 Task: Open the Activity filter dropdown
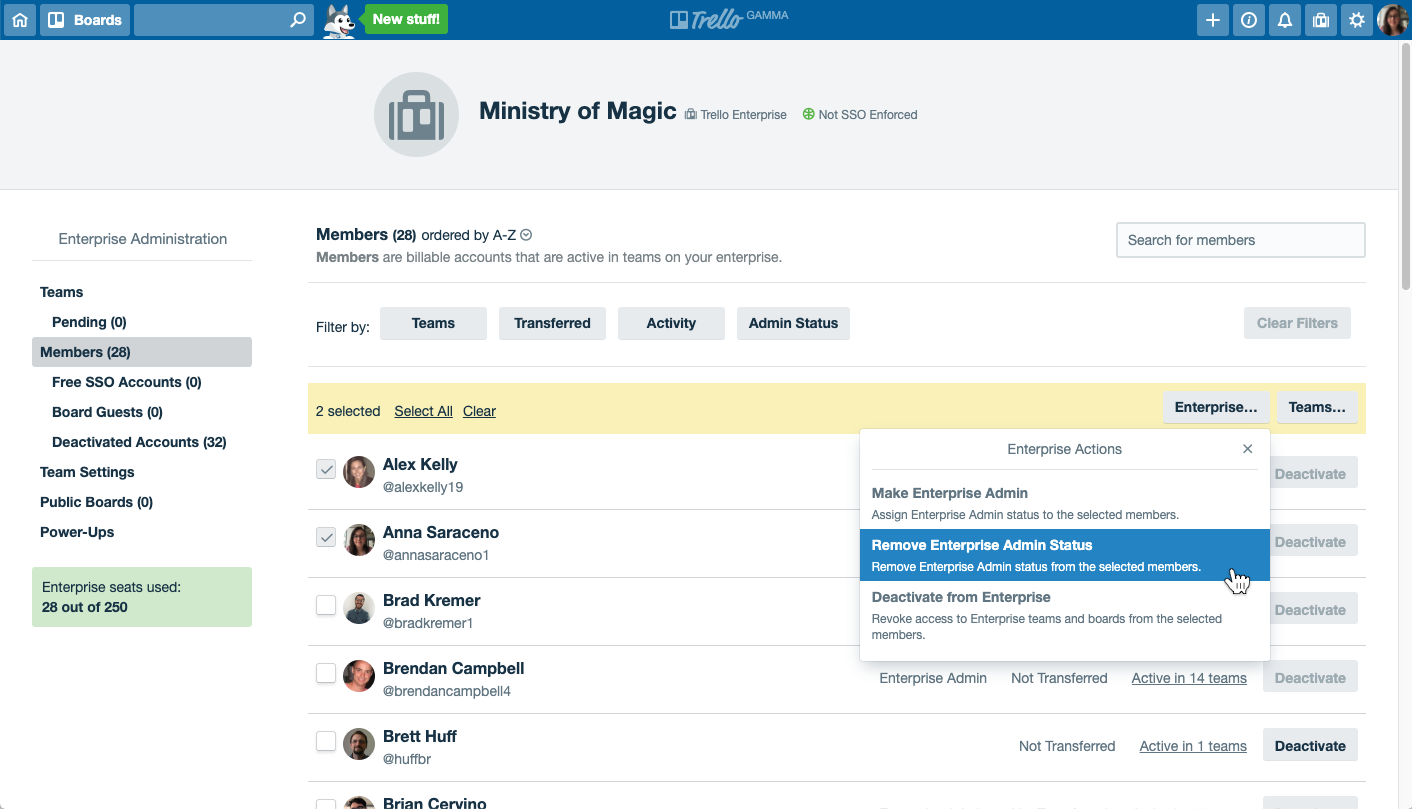pos(671,323)
